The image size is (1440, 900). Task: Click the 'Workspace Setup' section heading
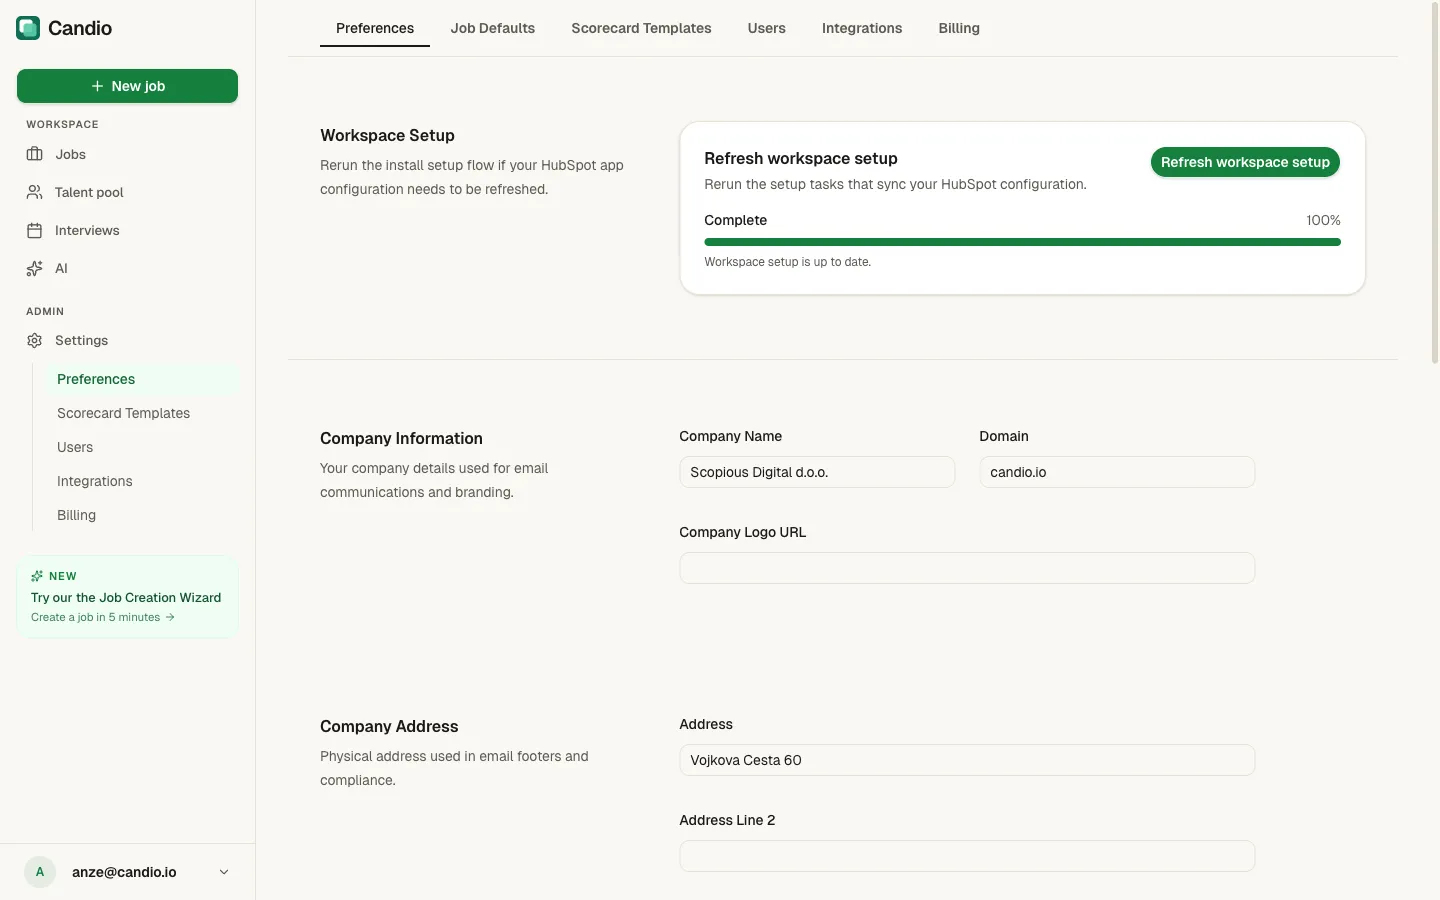pyautogui.click(x=387, y=135)
